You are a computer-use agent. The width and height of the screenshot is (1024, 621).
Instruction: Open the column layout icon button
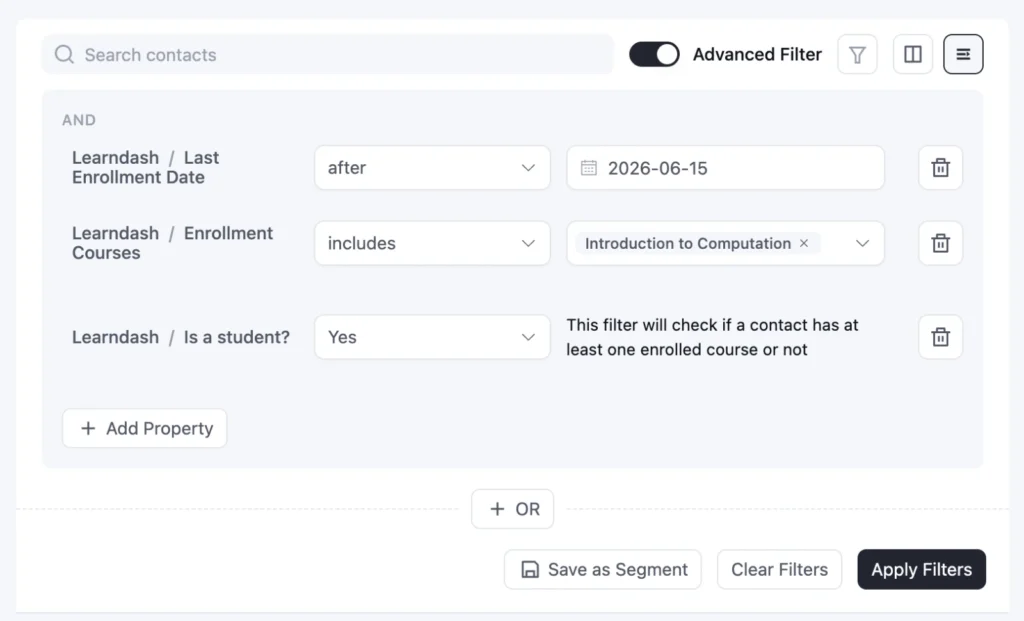tap(912, 54)
